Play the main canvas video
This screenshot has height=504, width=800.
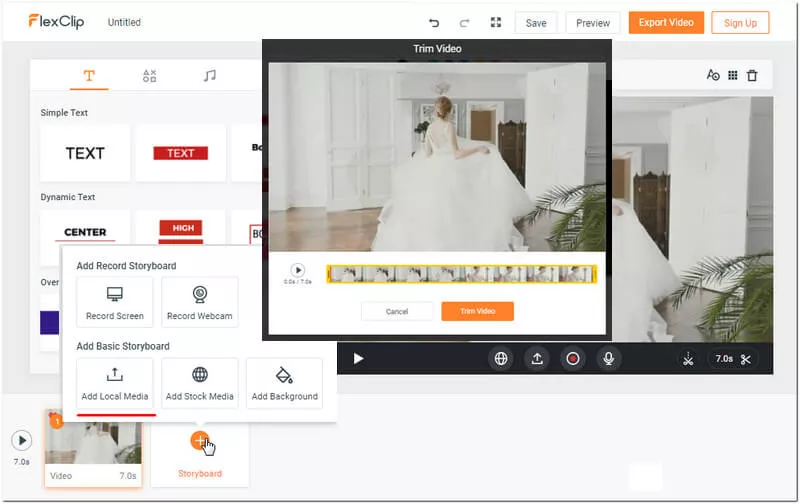point(359,359)
